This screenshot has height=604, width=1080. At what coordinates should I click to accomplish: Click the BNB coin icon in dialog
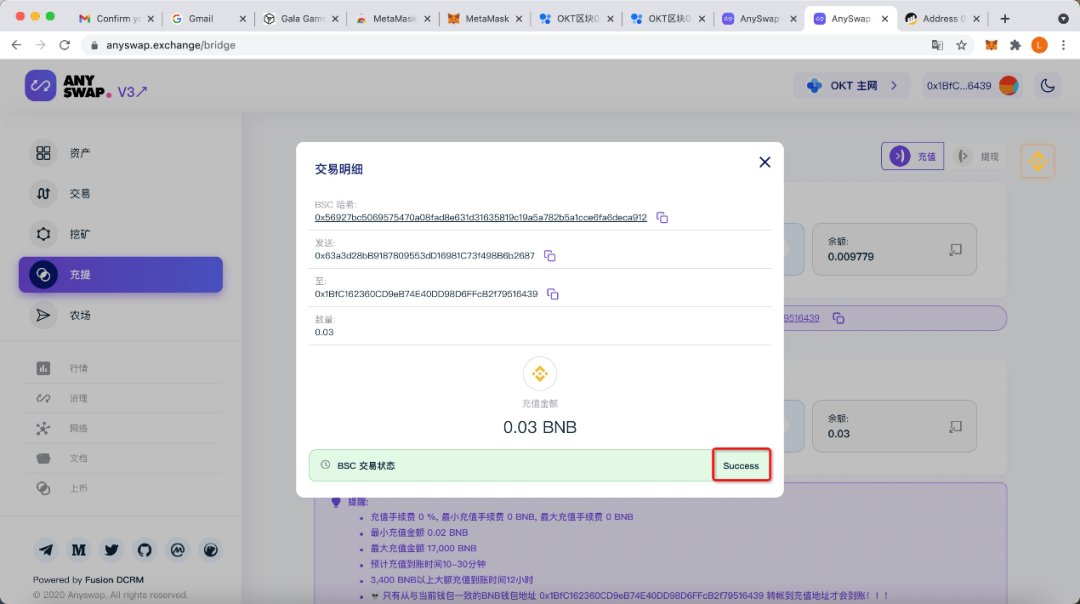point(539,374)
